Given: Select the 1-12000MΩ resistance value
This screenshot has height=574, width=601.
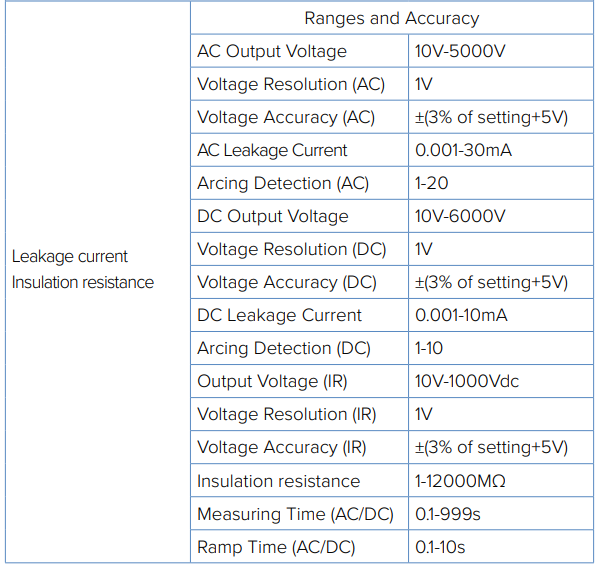Looking at the screenshot, I should coord(460,481).
